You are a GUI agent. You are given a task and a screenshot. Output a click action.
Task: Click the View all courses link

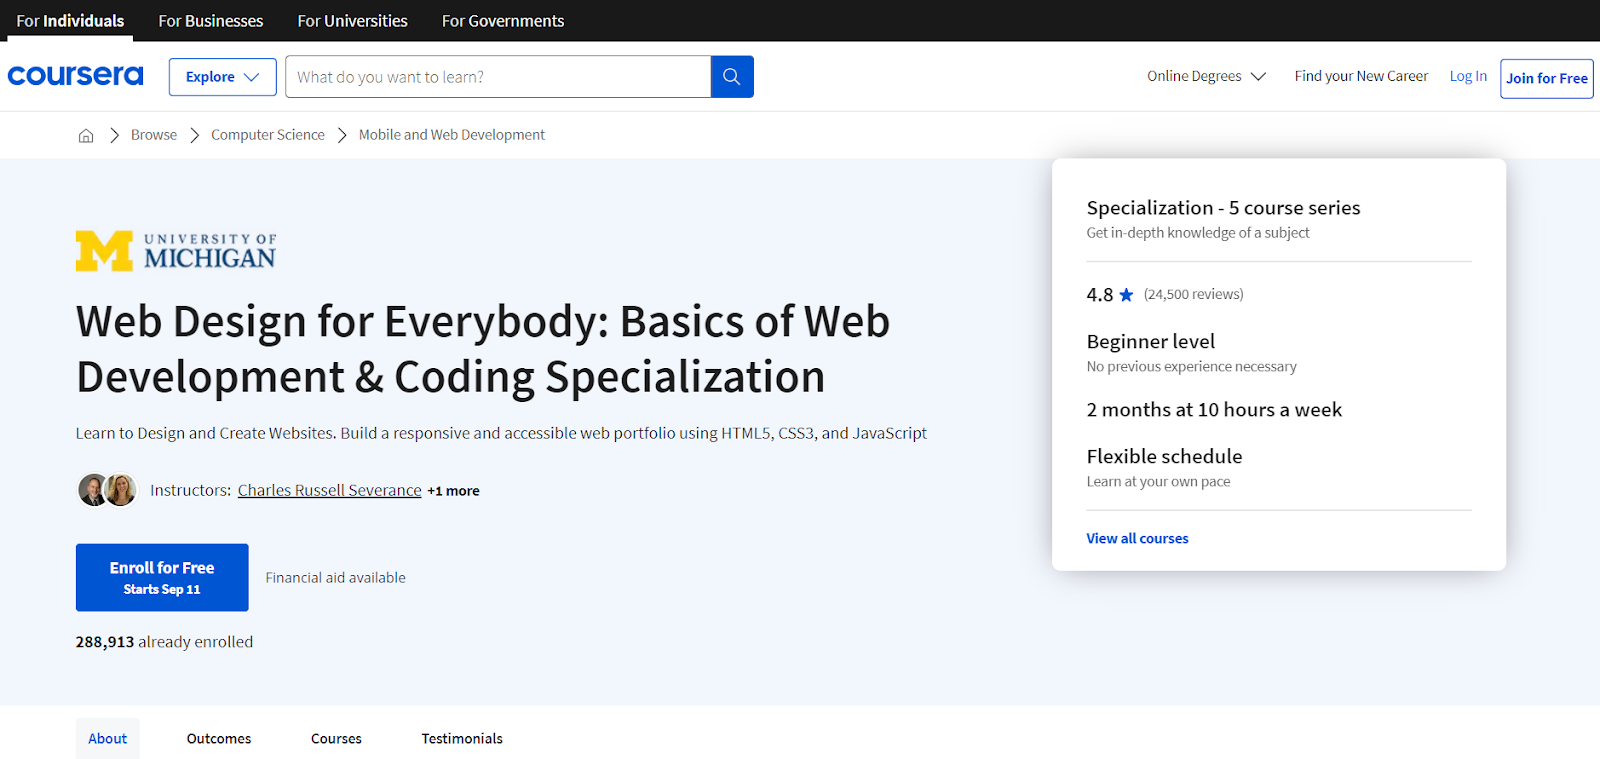1138,538
